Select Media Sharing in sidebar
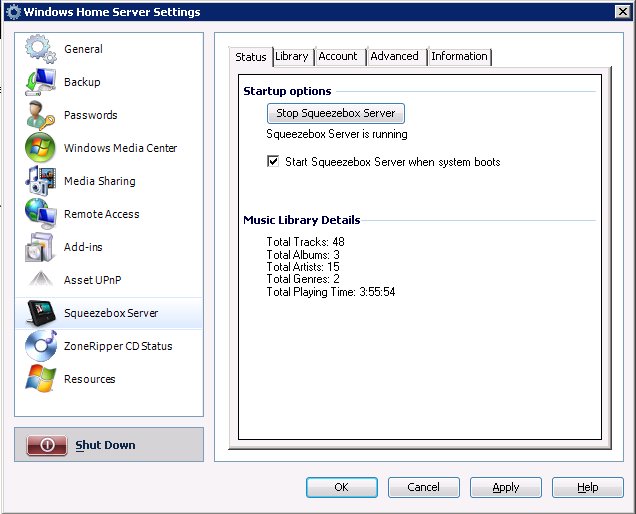 pyautogui.click(x=99, y=181)
